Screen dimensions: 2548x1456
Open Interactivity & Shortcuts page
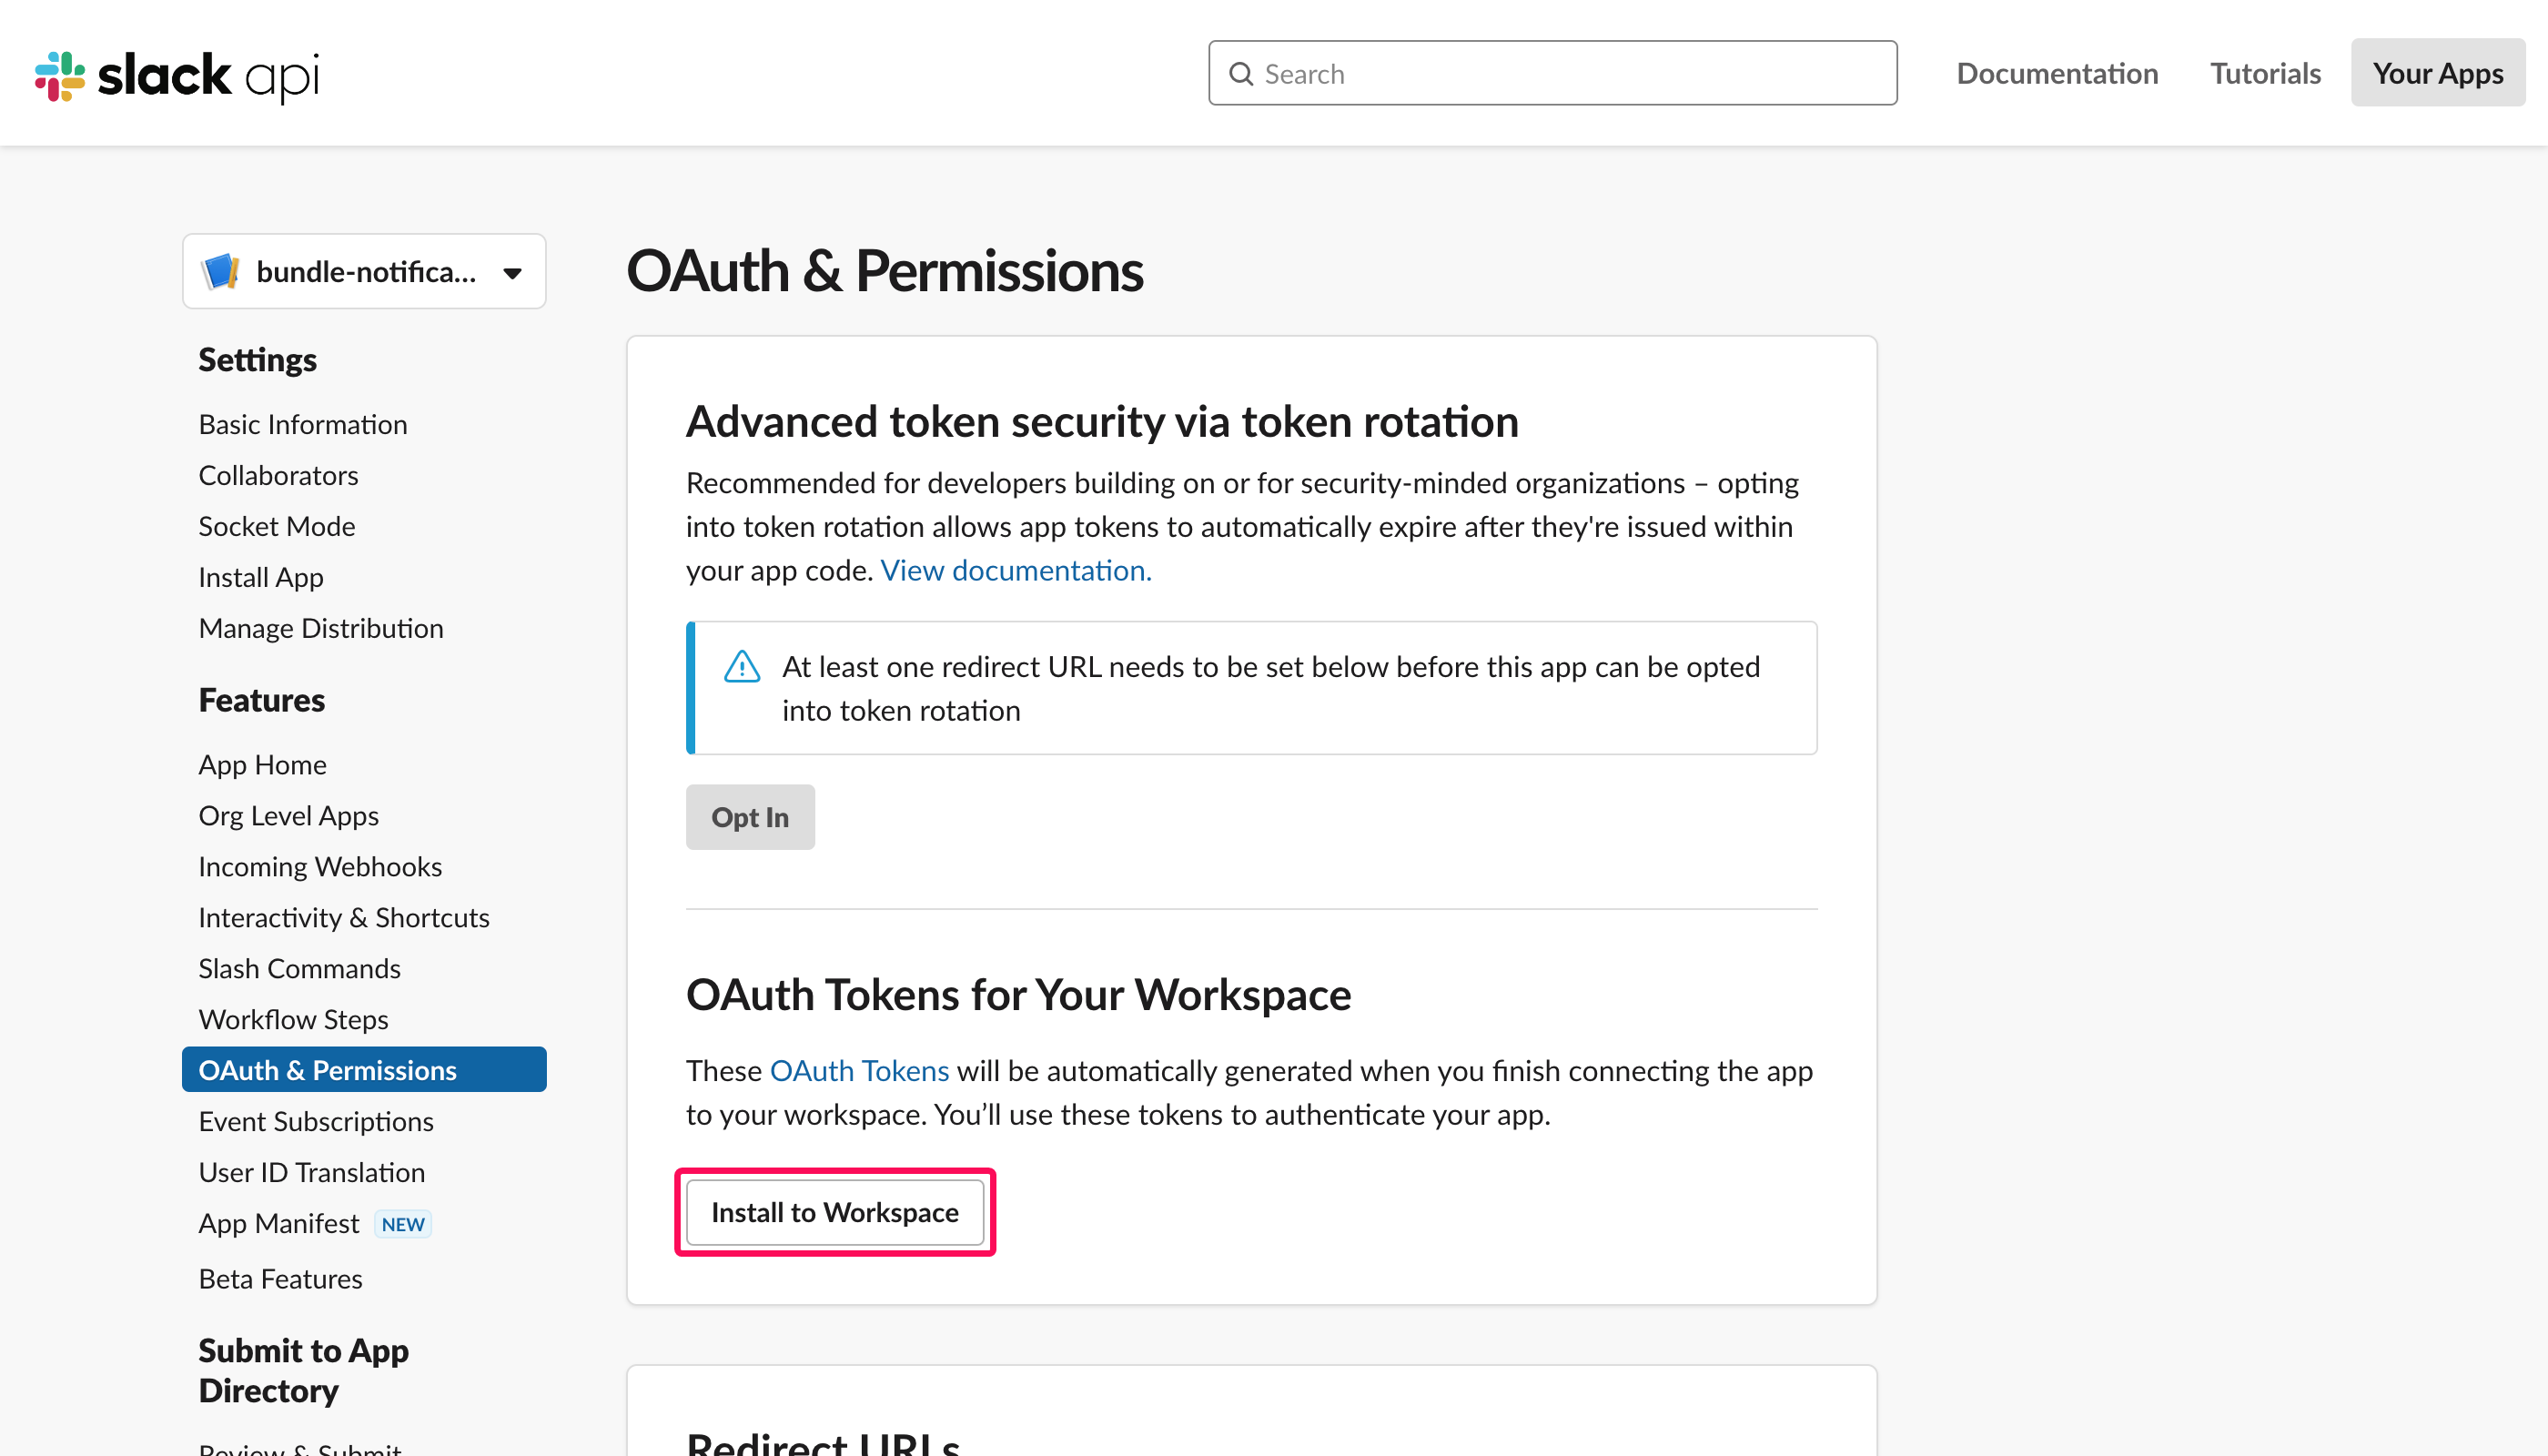click(x=344, y=917)
